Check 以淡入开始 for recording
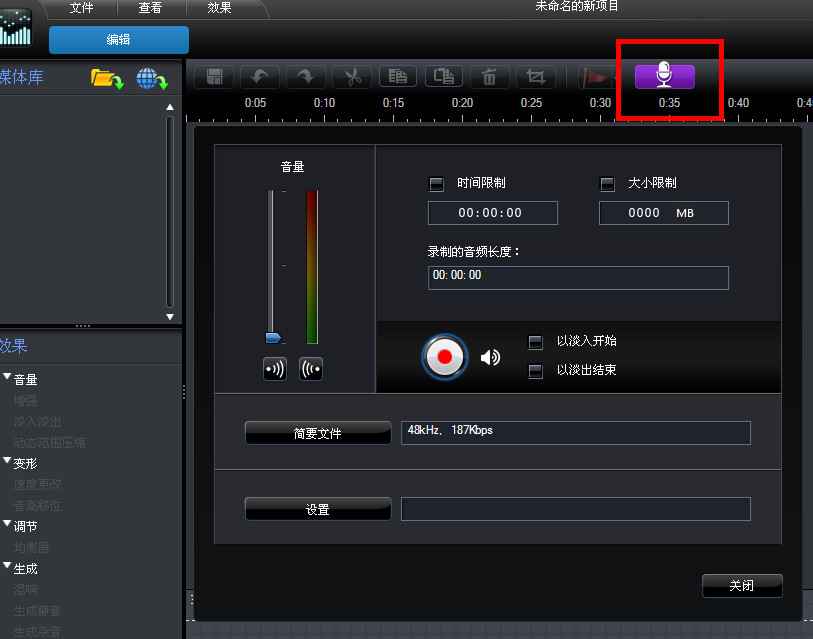This screenshot has height=639, width=813. pos(536,340)
